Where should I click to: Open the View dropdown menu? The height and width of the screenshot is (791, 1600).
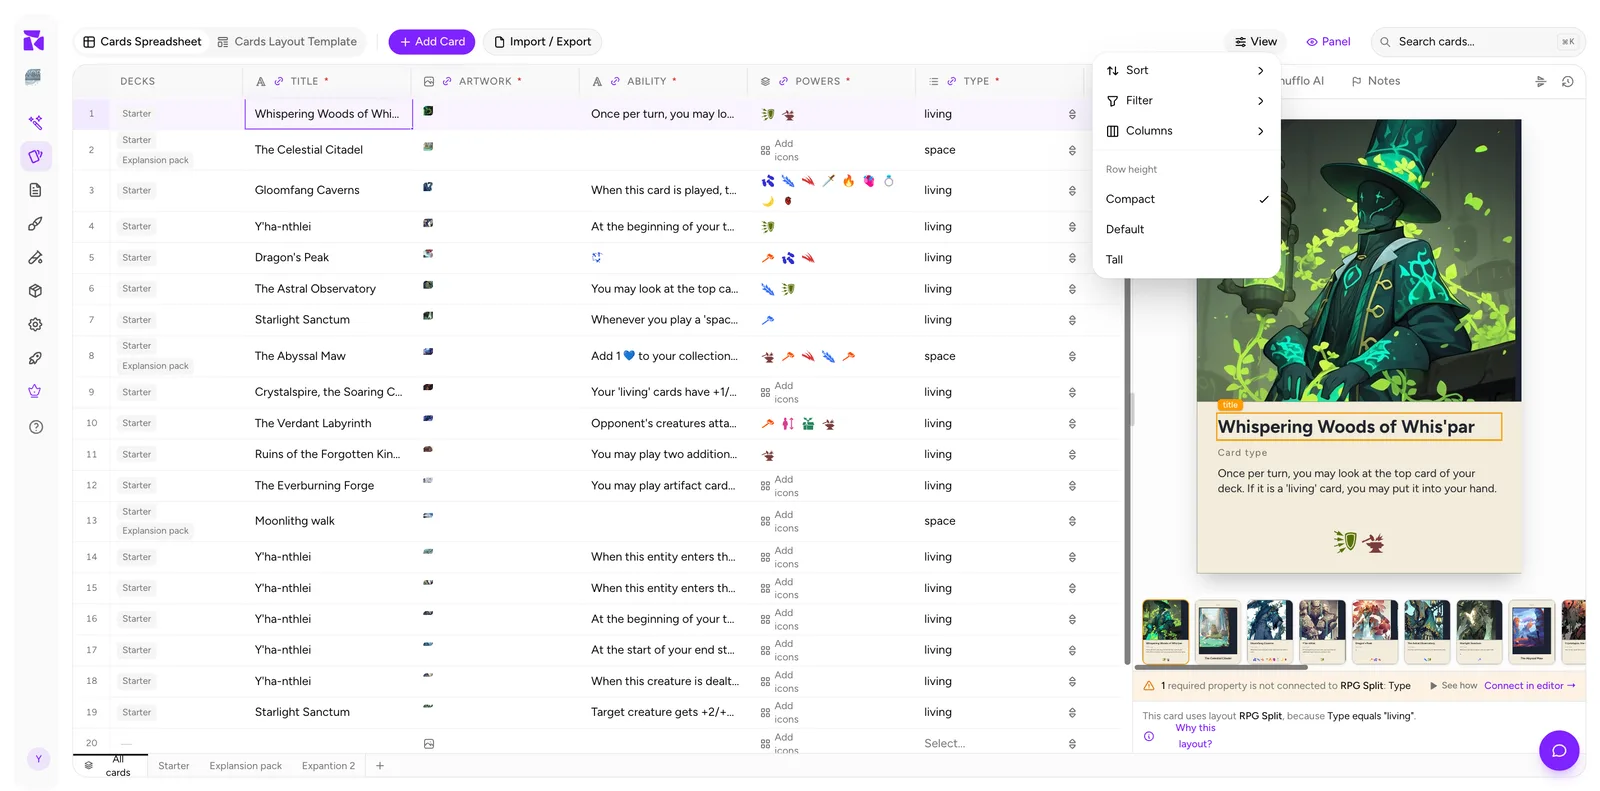click(x=1255, y=42)
